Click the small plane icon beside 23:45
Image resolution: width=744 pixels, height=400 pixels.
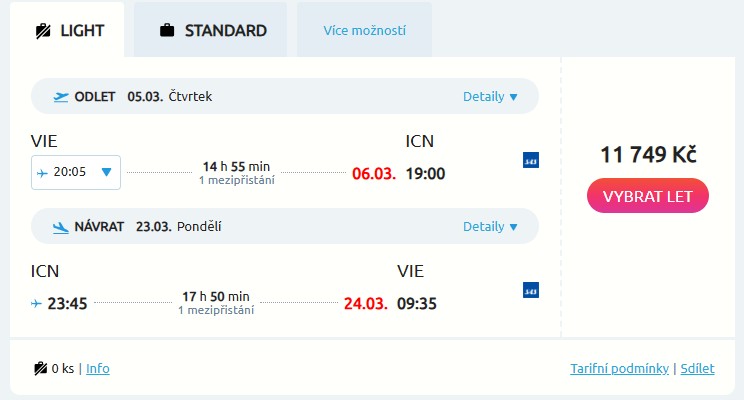point(37,303)
